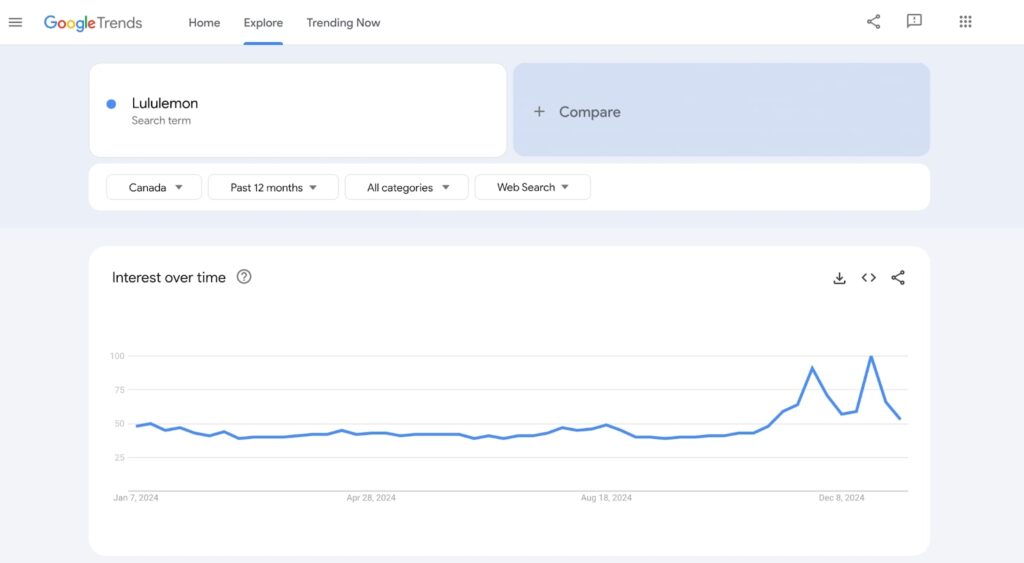The image size is (1024, 563).
Task: Open the hamburger main menu
Action: click(x=15, y=22)
